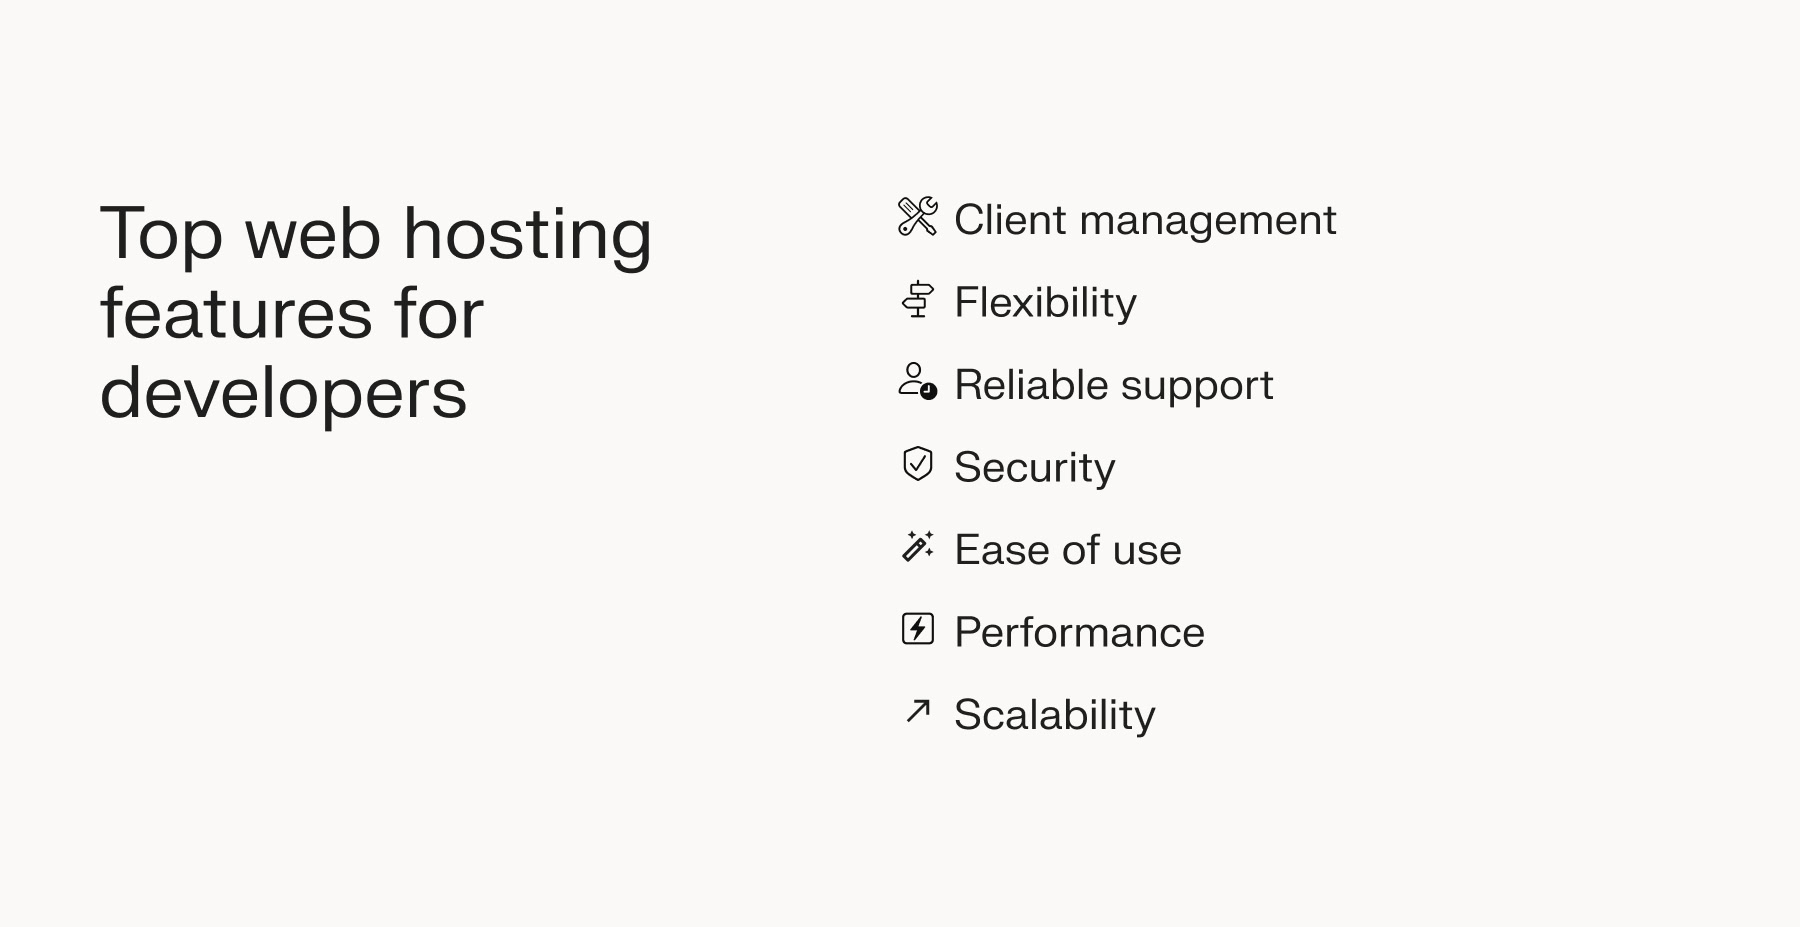Select the Scalability label text
Image resolution: width=1800 pixels, height=927 pixels.
tap(1054, 715)
